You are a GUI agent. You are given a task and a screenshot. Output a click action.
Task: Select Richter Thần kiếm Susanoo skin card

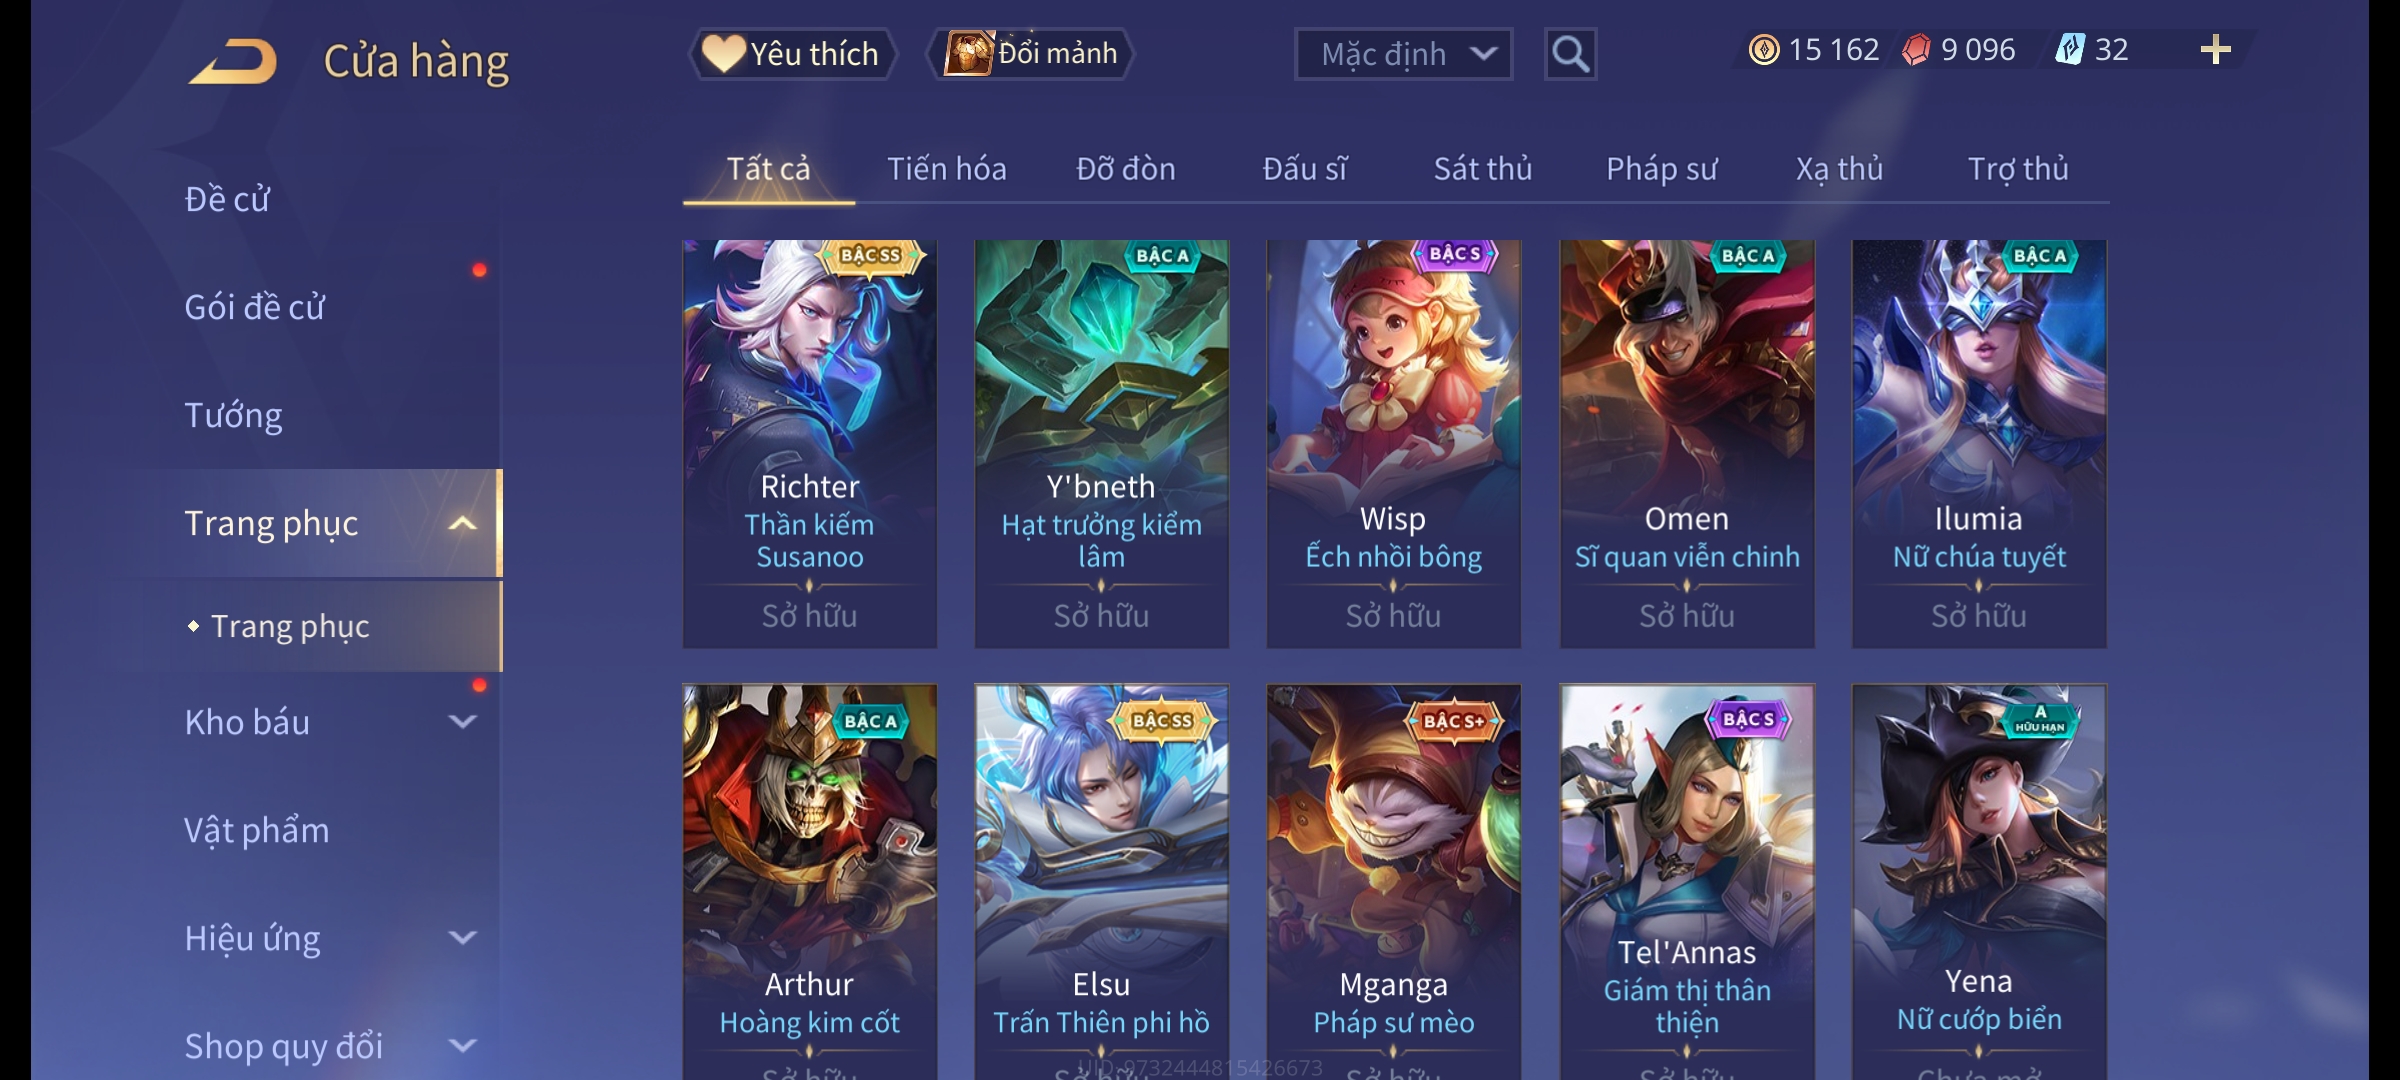(810, 444)
